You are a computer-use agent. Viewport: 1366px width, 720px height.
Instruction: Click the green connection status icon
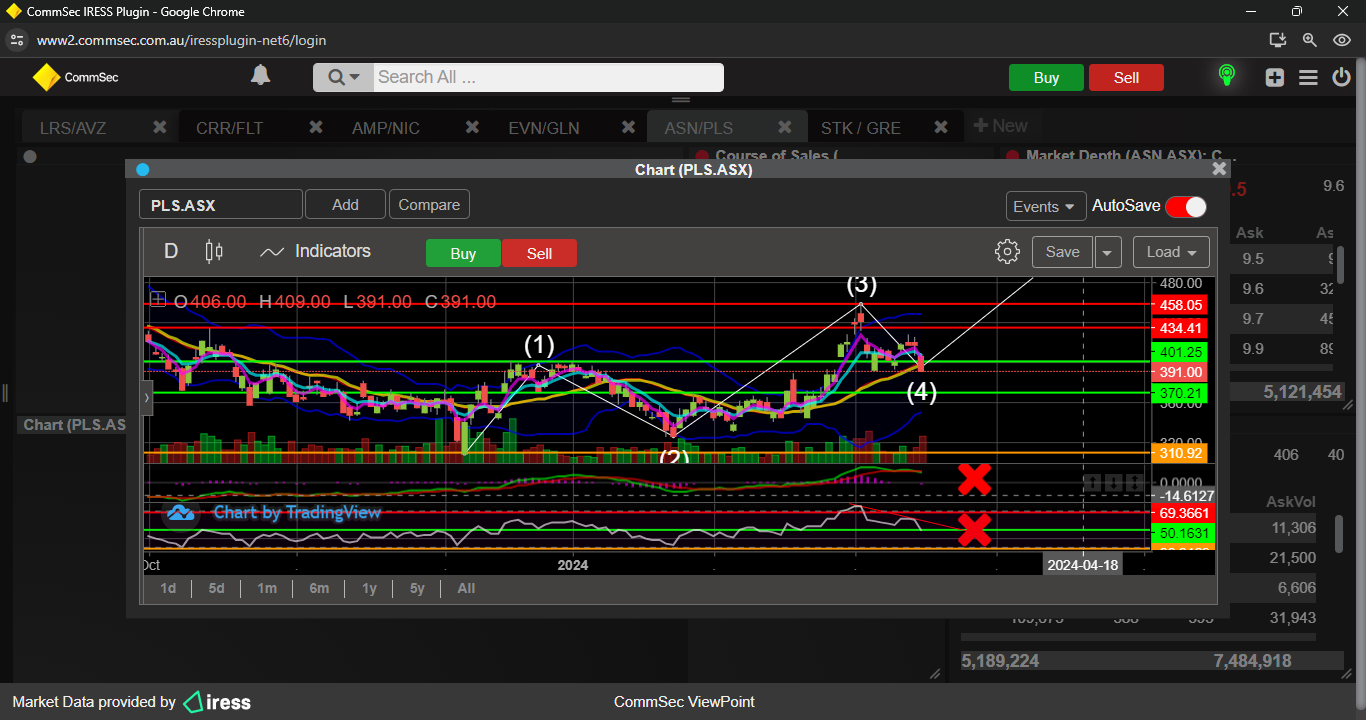[1226, 76]
